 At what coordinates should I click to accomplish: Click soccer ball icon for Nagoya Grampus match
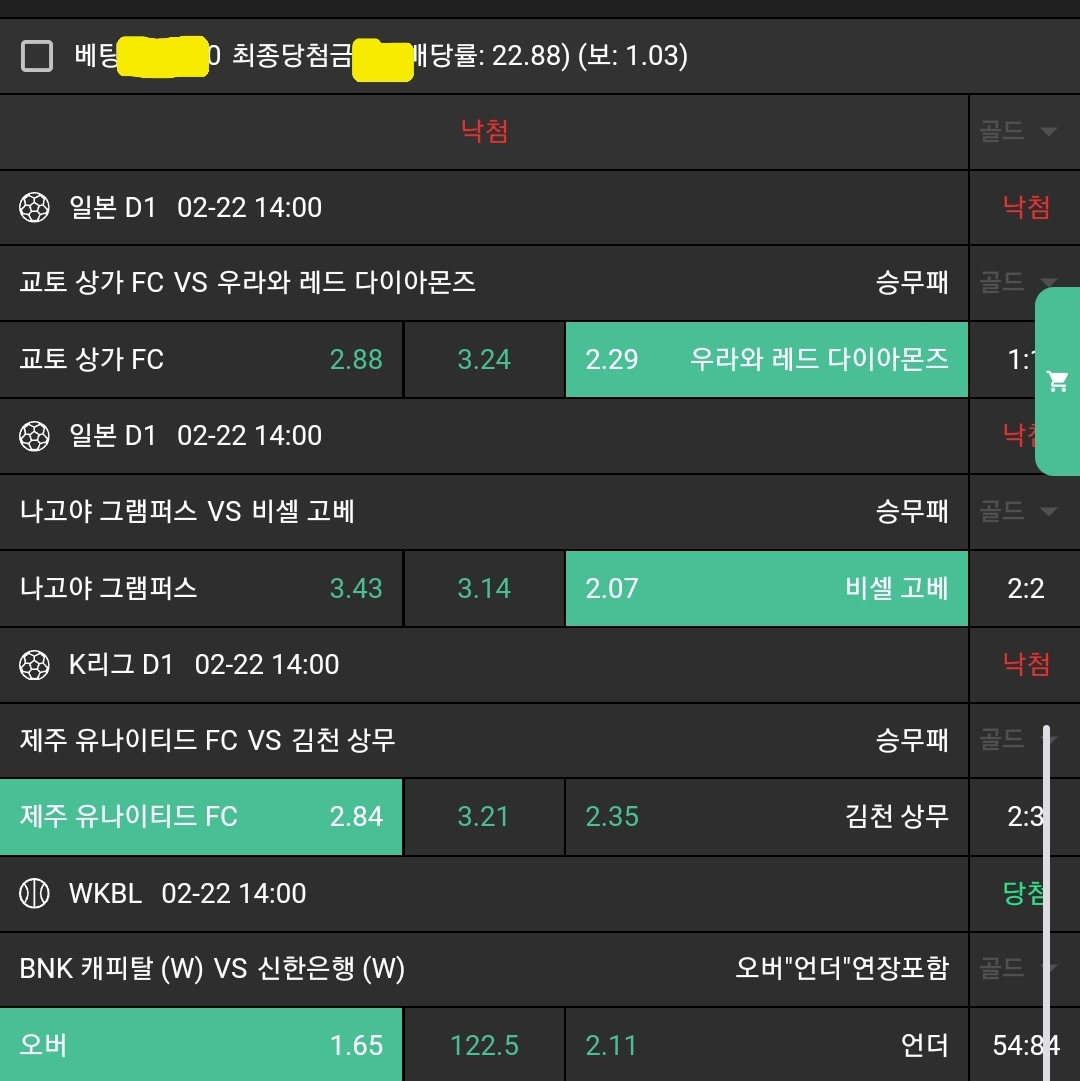click(x=35, y=436)
